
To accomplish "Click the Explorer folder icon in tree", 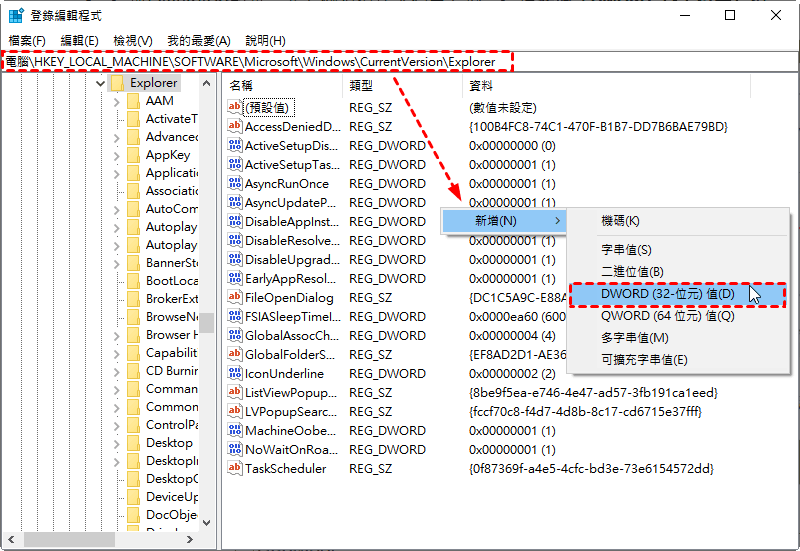I will [117, 83].
